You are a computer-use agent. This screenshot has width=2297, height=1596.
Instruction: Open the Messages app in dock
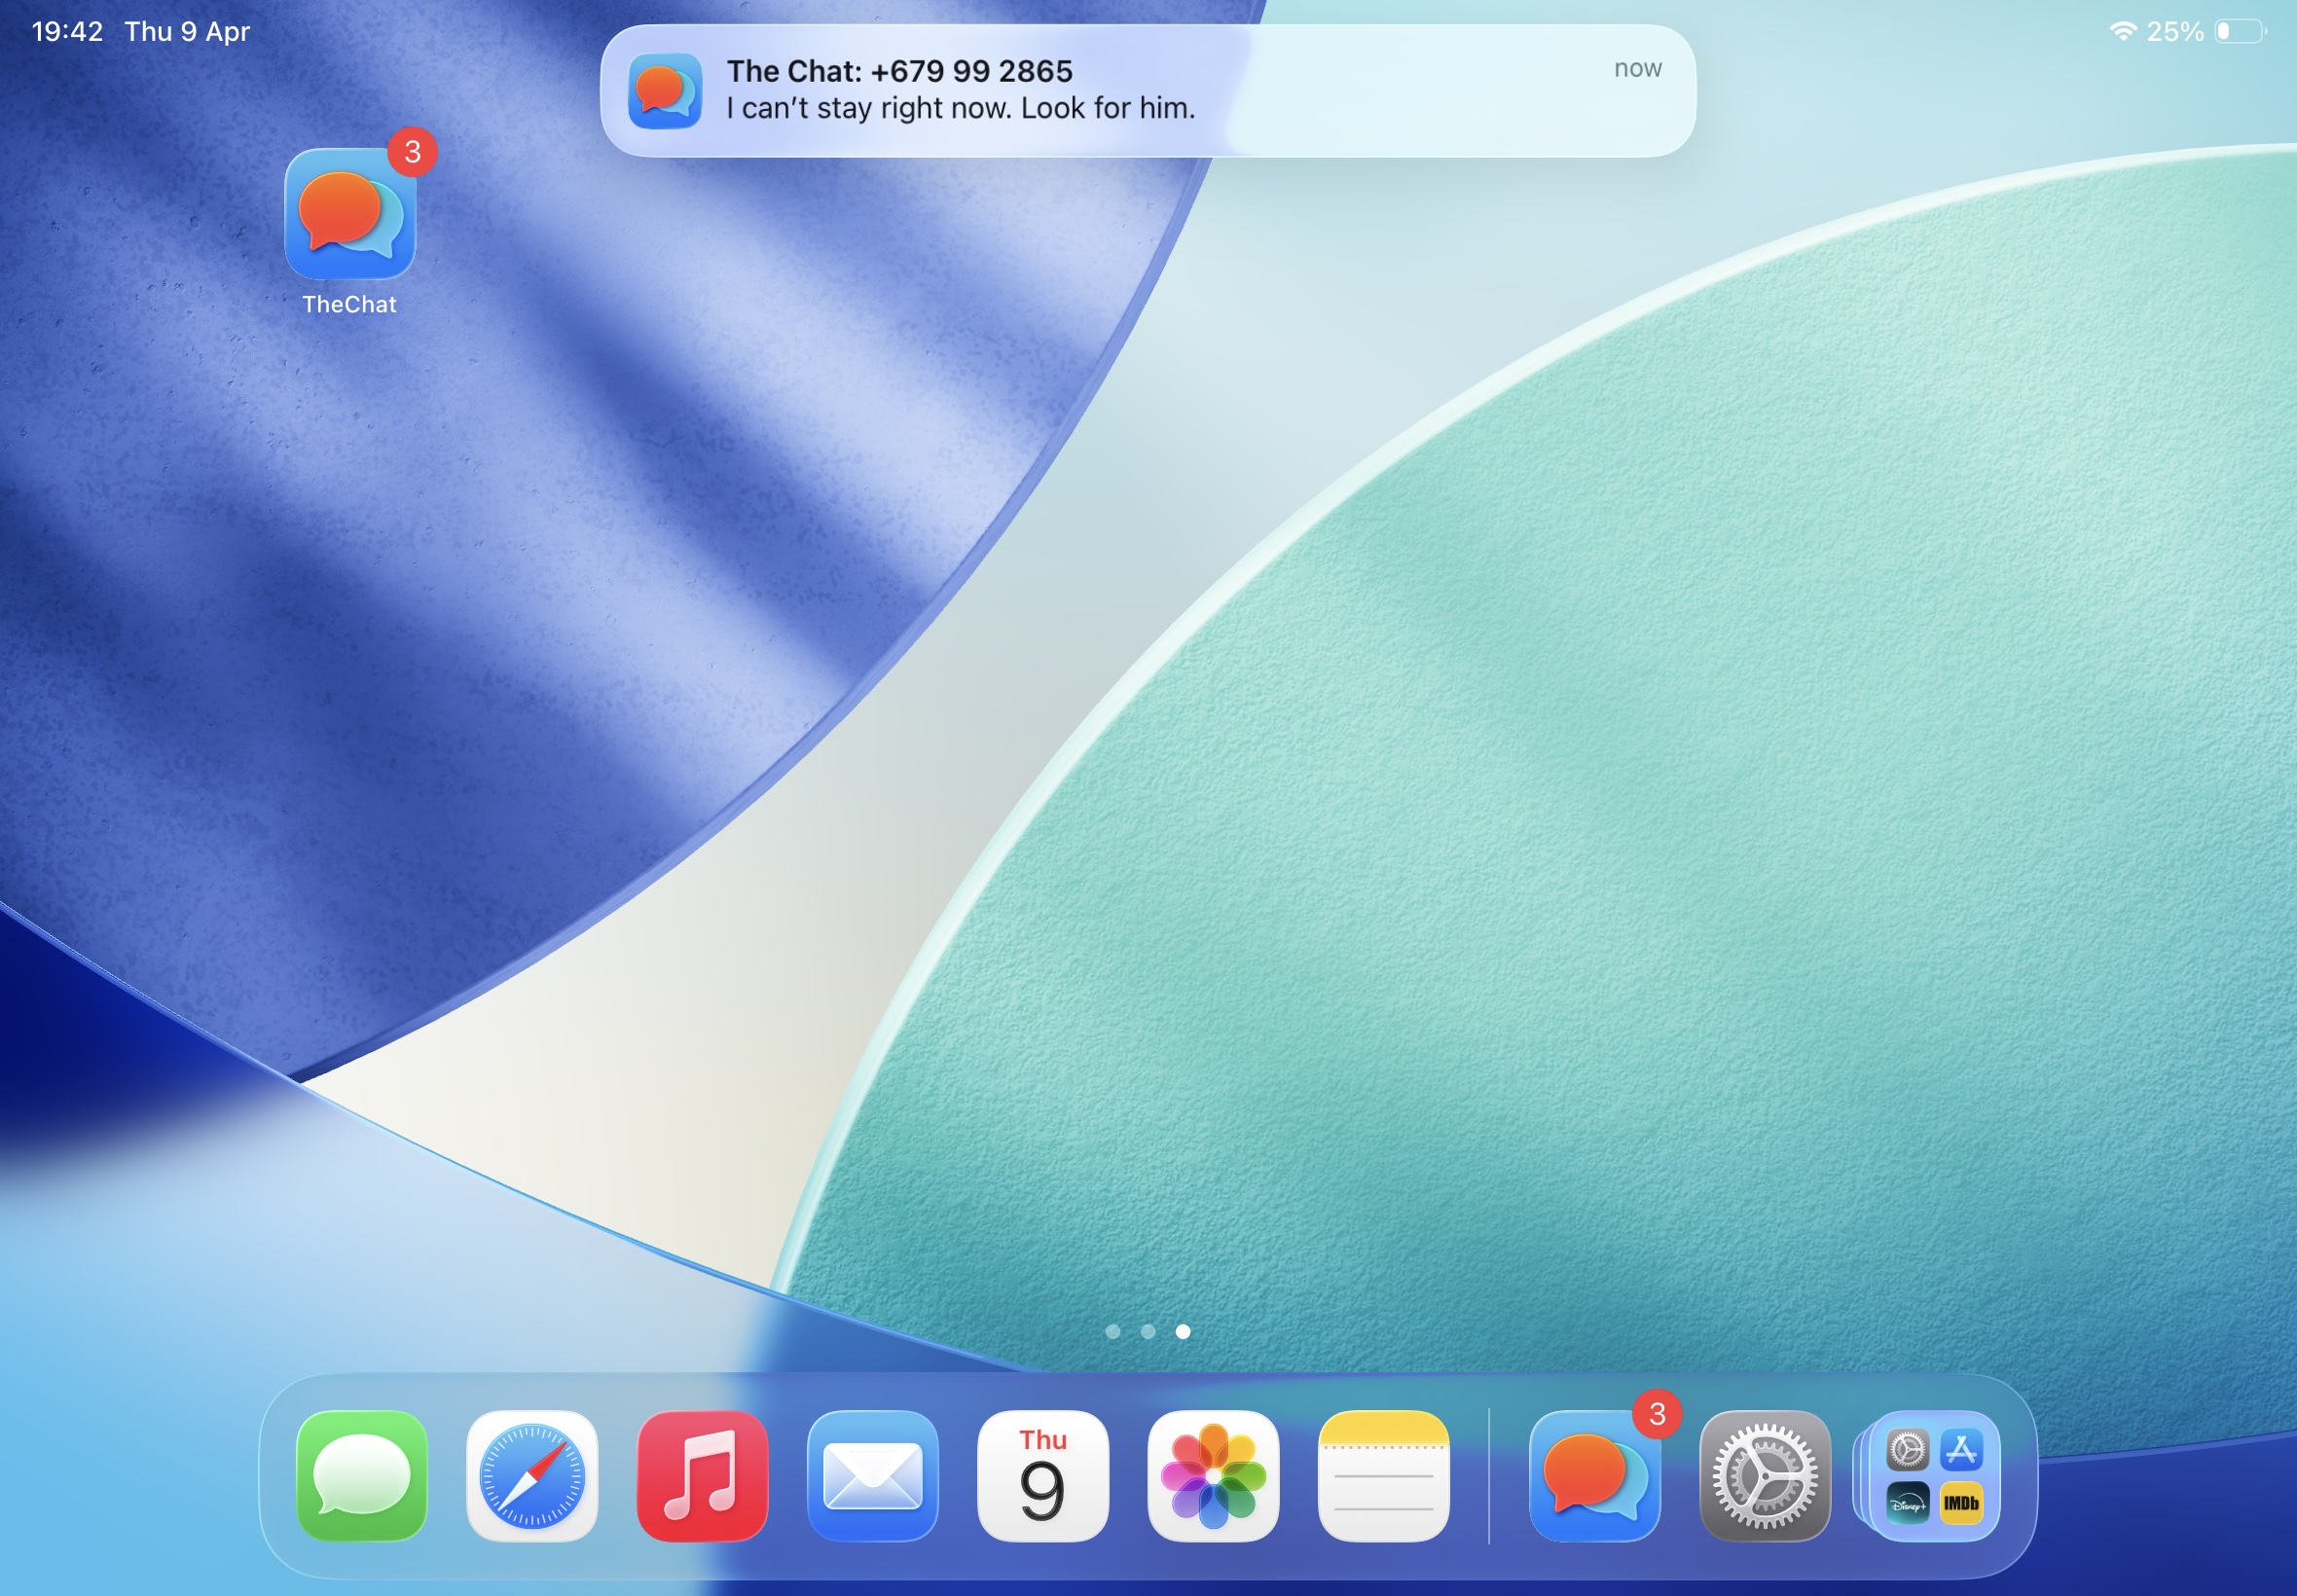(362, 1476)
